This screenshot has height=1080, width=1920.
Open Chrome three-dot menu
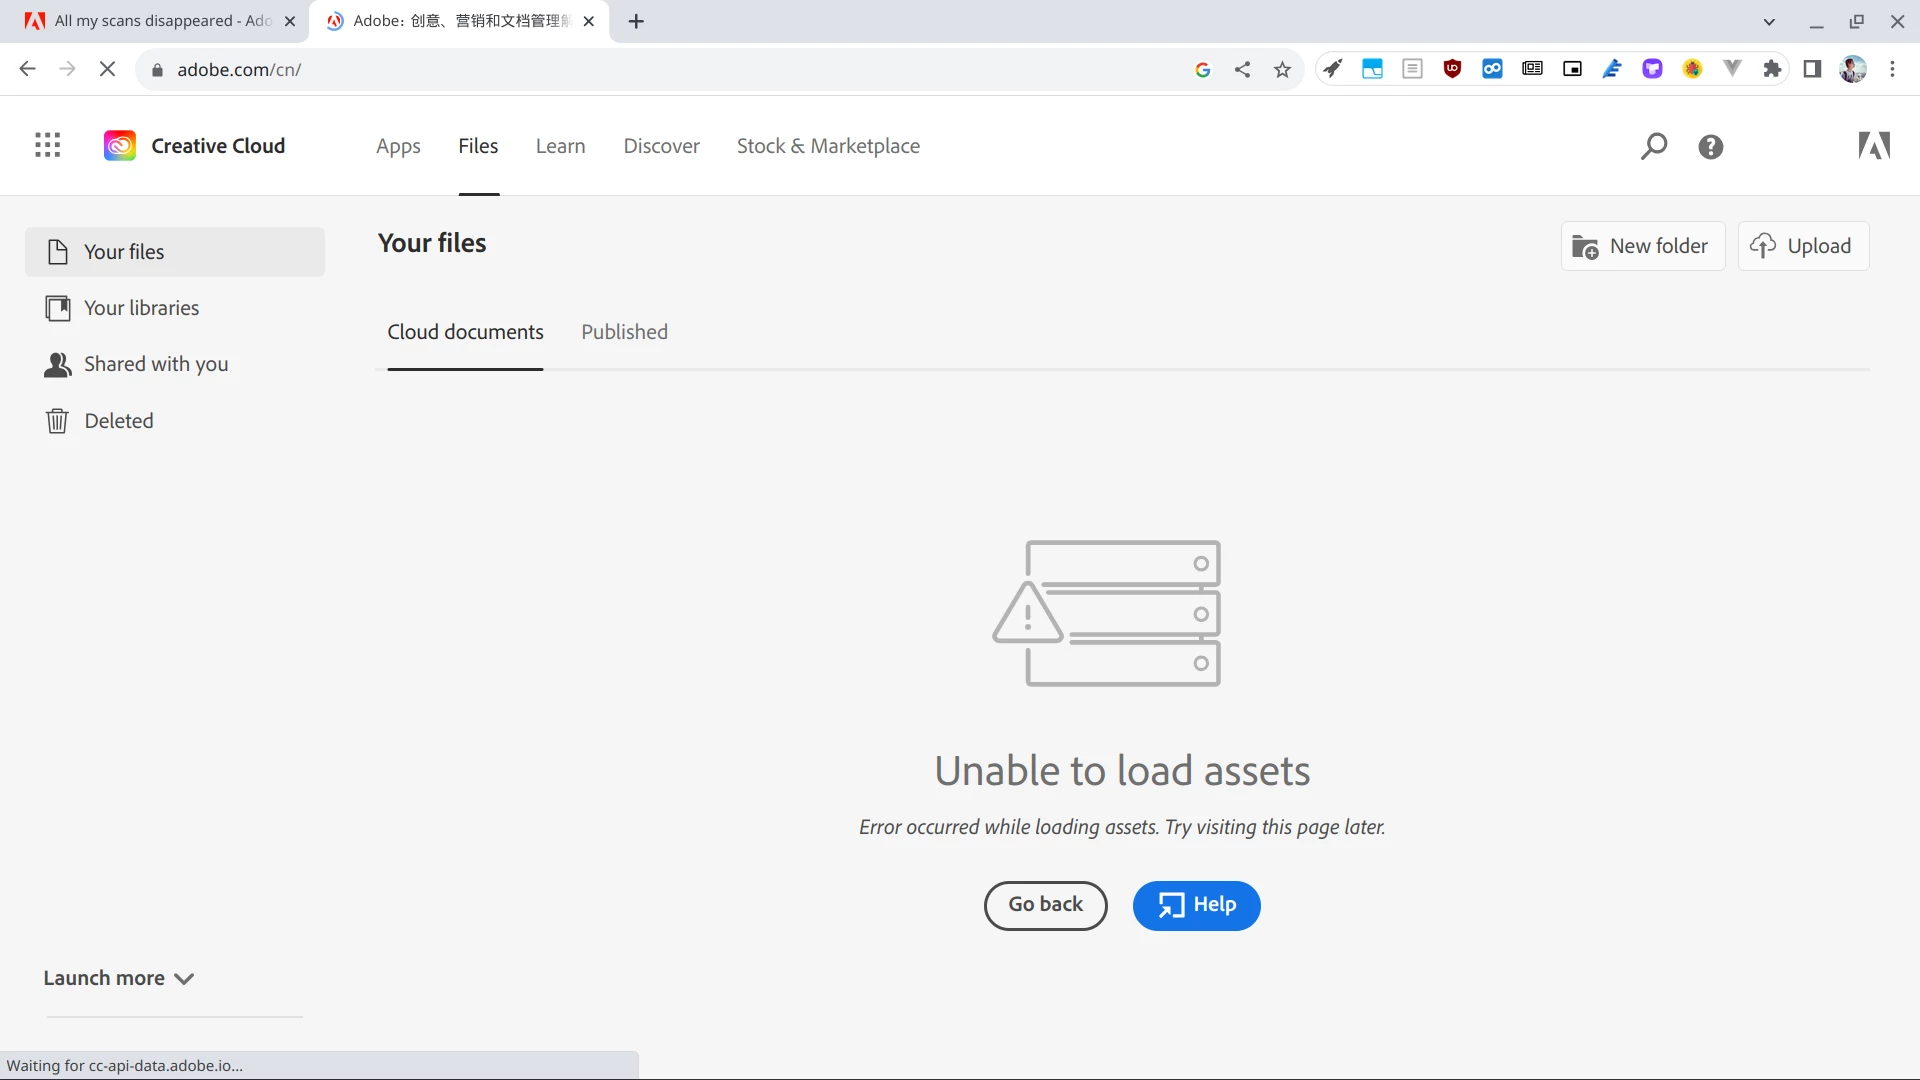(1892, 69)
